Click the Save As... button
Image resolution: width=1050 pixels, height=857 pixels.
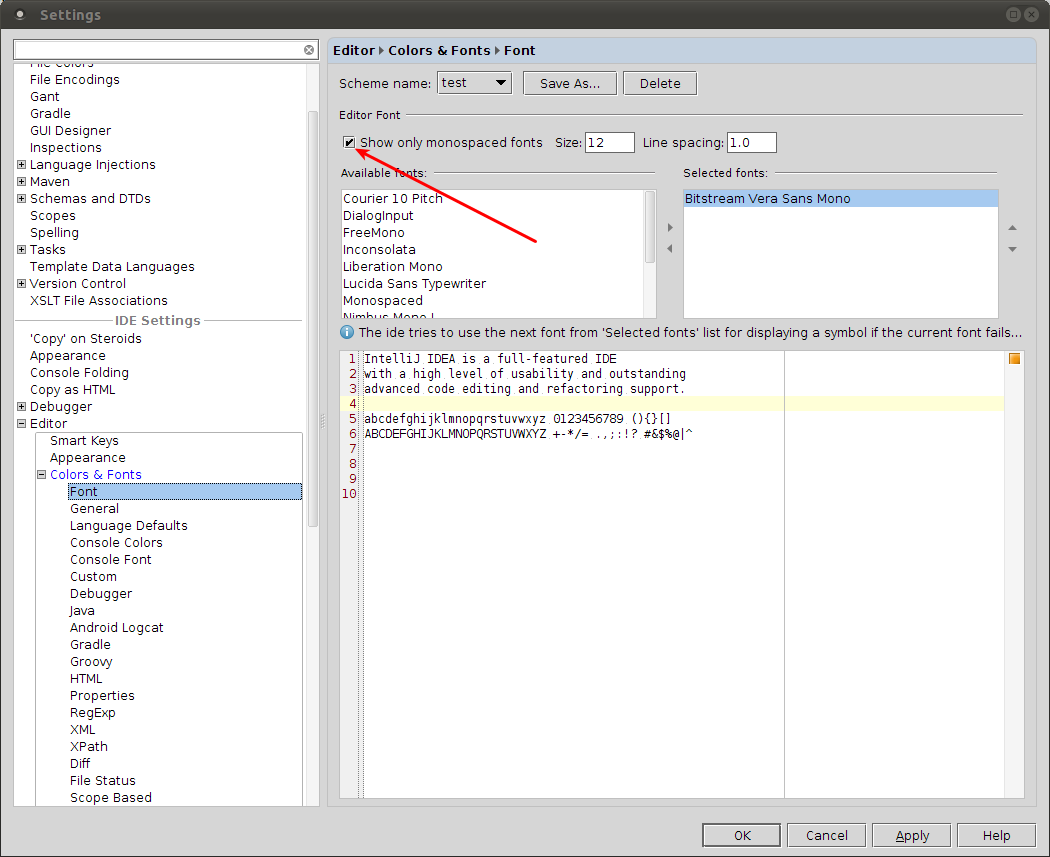tap(570, 84)
